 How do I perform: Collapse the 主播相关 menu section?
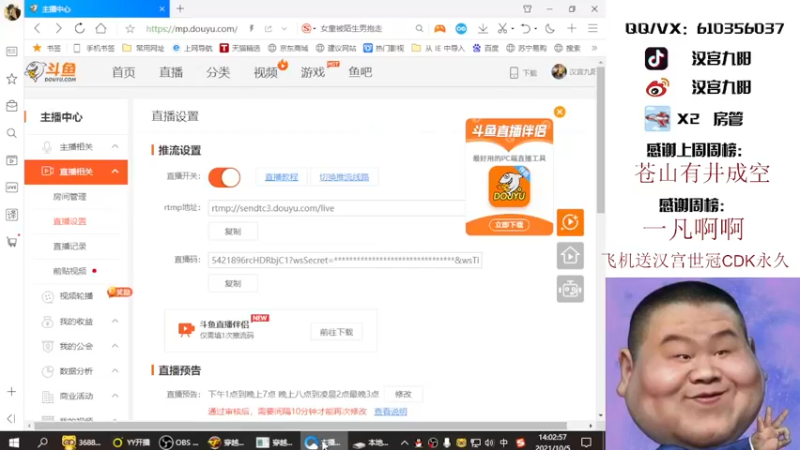click(x=115, y=146)
